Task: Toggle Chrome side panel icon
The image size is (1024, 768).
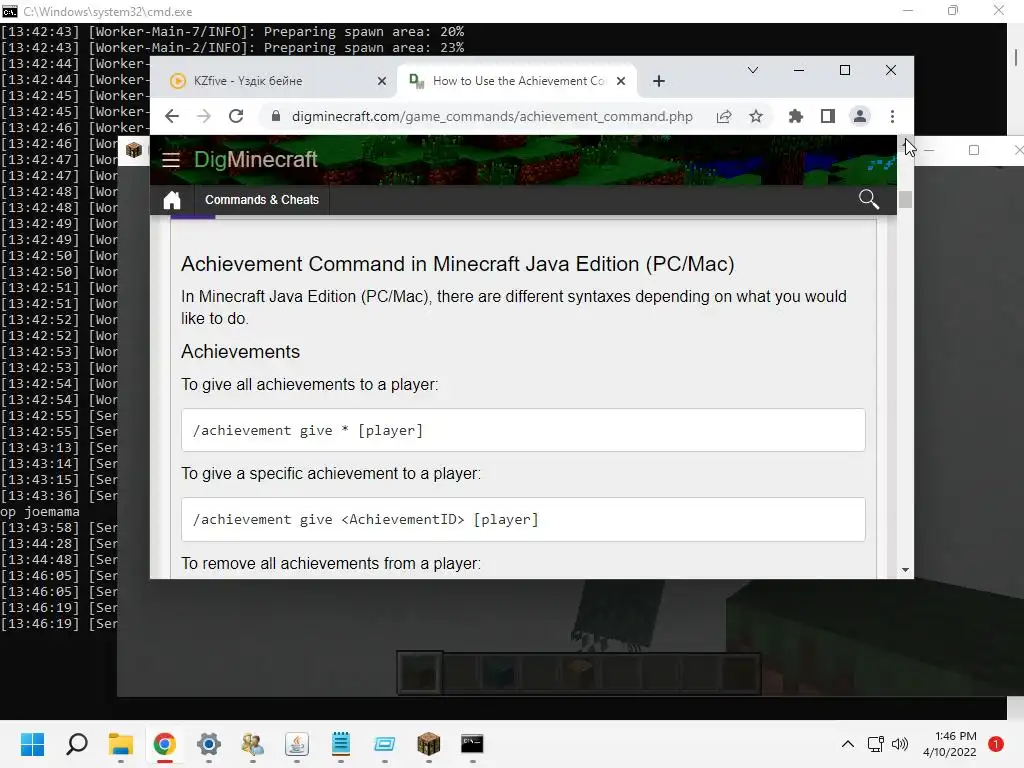Action: [x=827, y=116]
